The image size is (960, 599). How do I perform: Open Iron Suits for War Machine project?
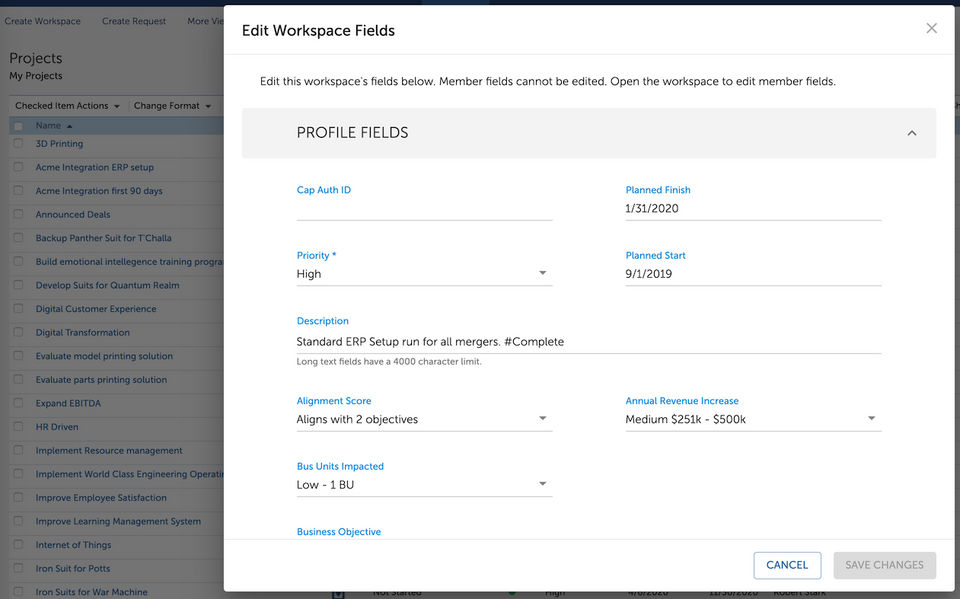pos(91,592)
